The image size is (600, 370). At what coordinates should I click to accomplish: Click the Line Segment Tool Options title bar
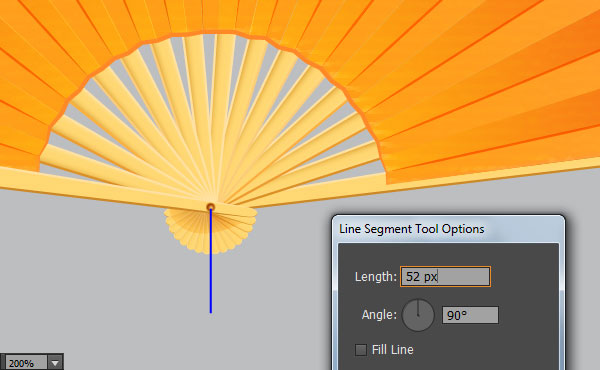[x=448, y=229]
